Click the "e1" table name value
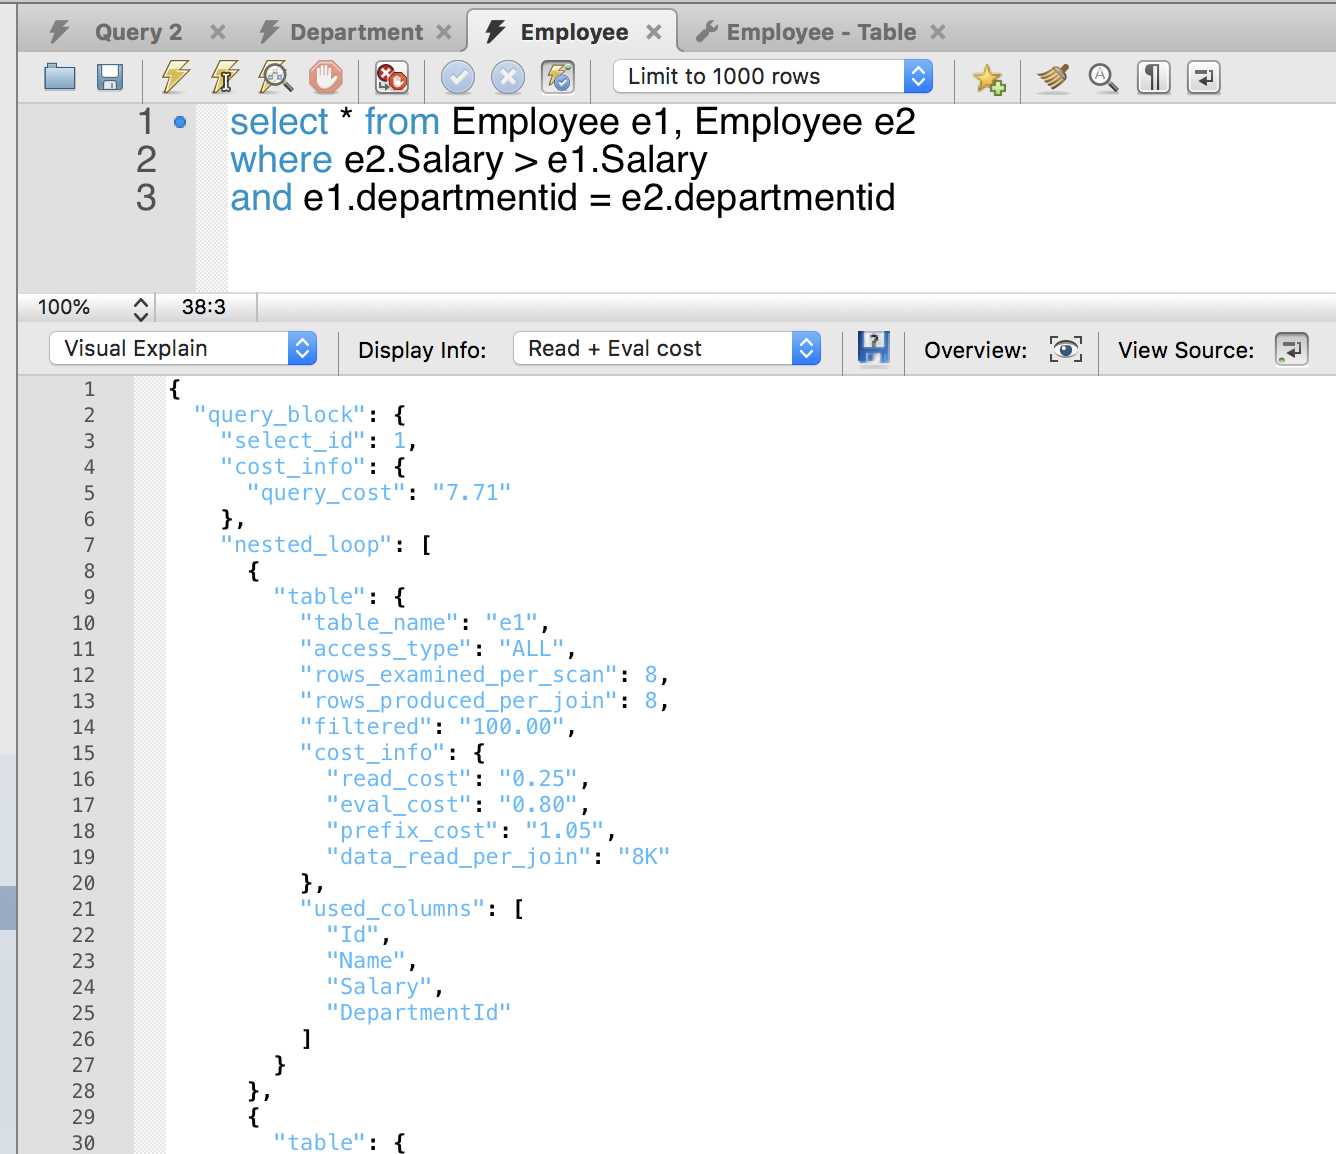The image size is (1336, 1154). [x=512, y=622]
